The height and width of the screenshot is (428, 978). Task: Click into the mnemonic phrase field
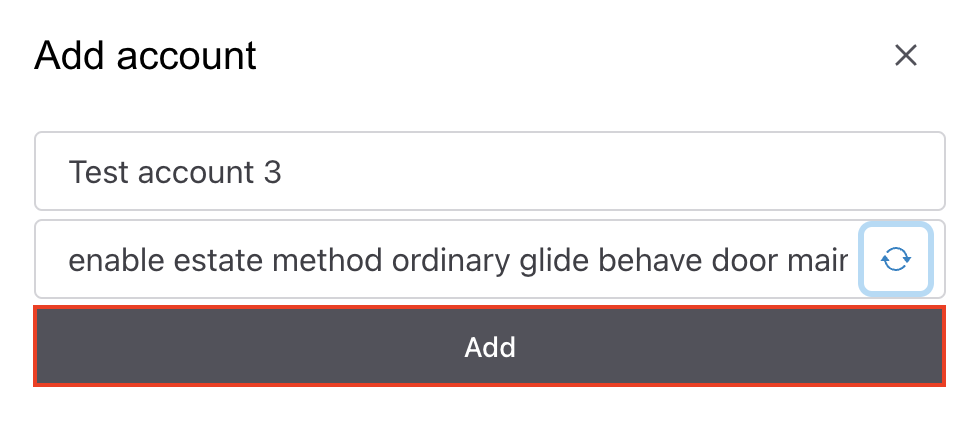click(x=450, y=261)
